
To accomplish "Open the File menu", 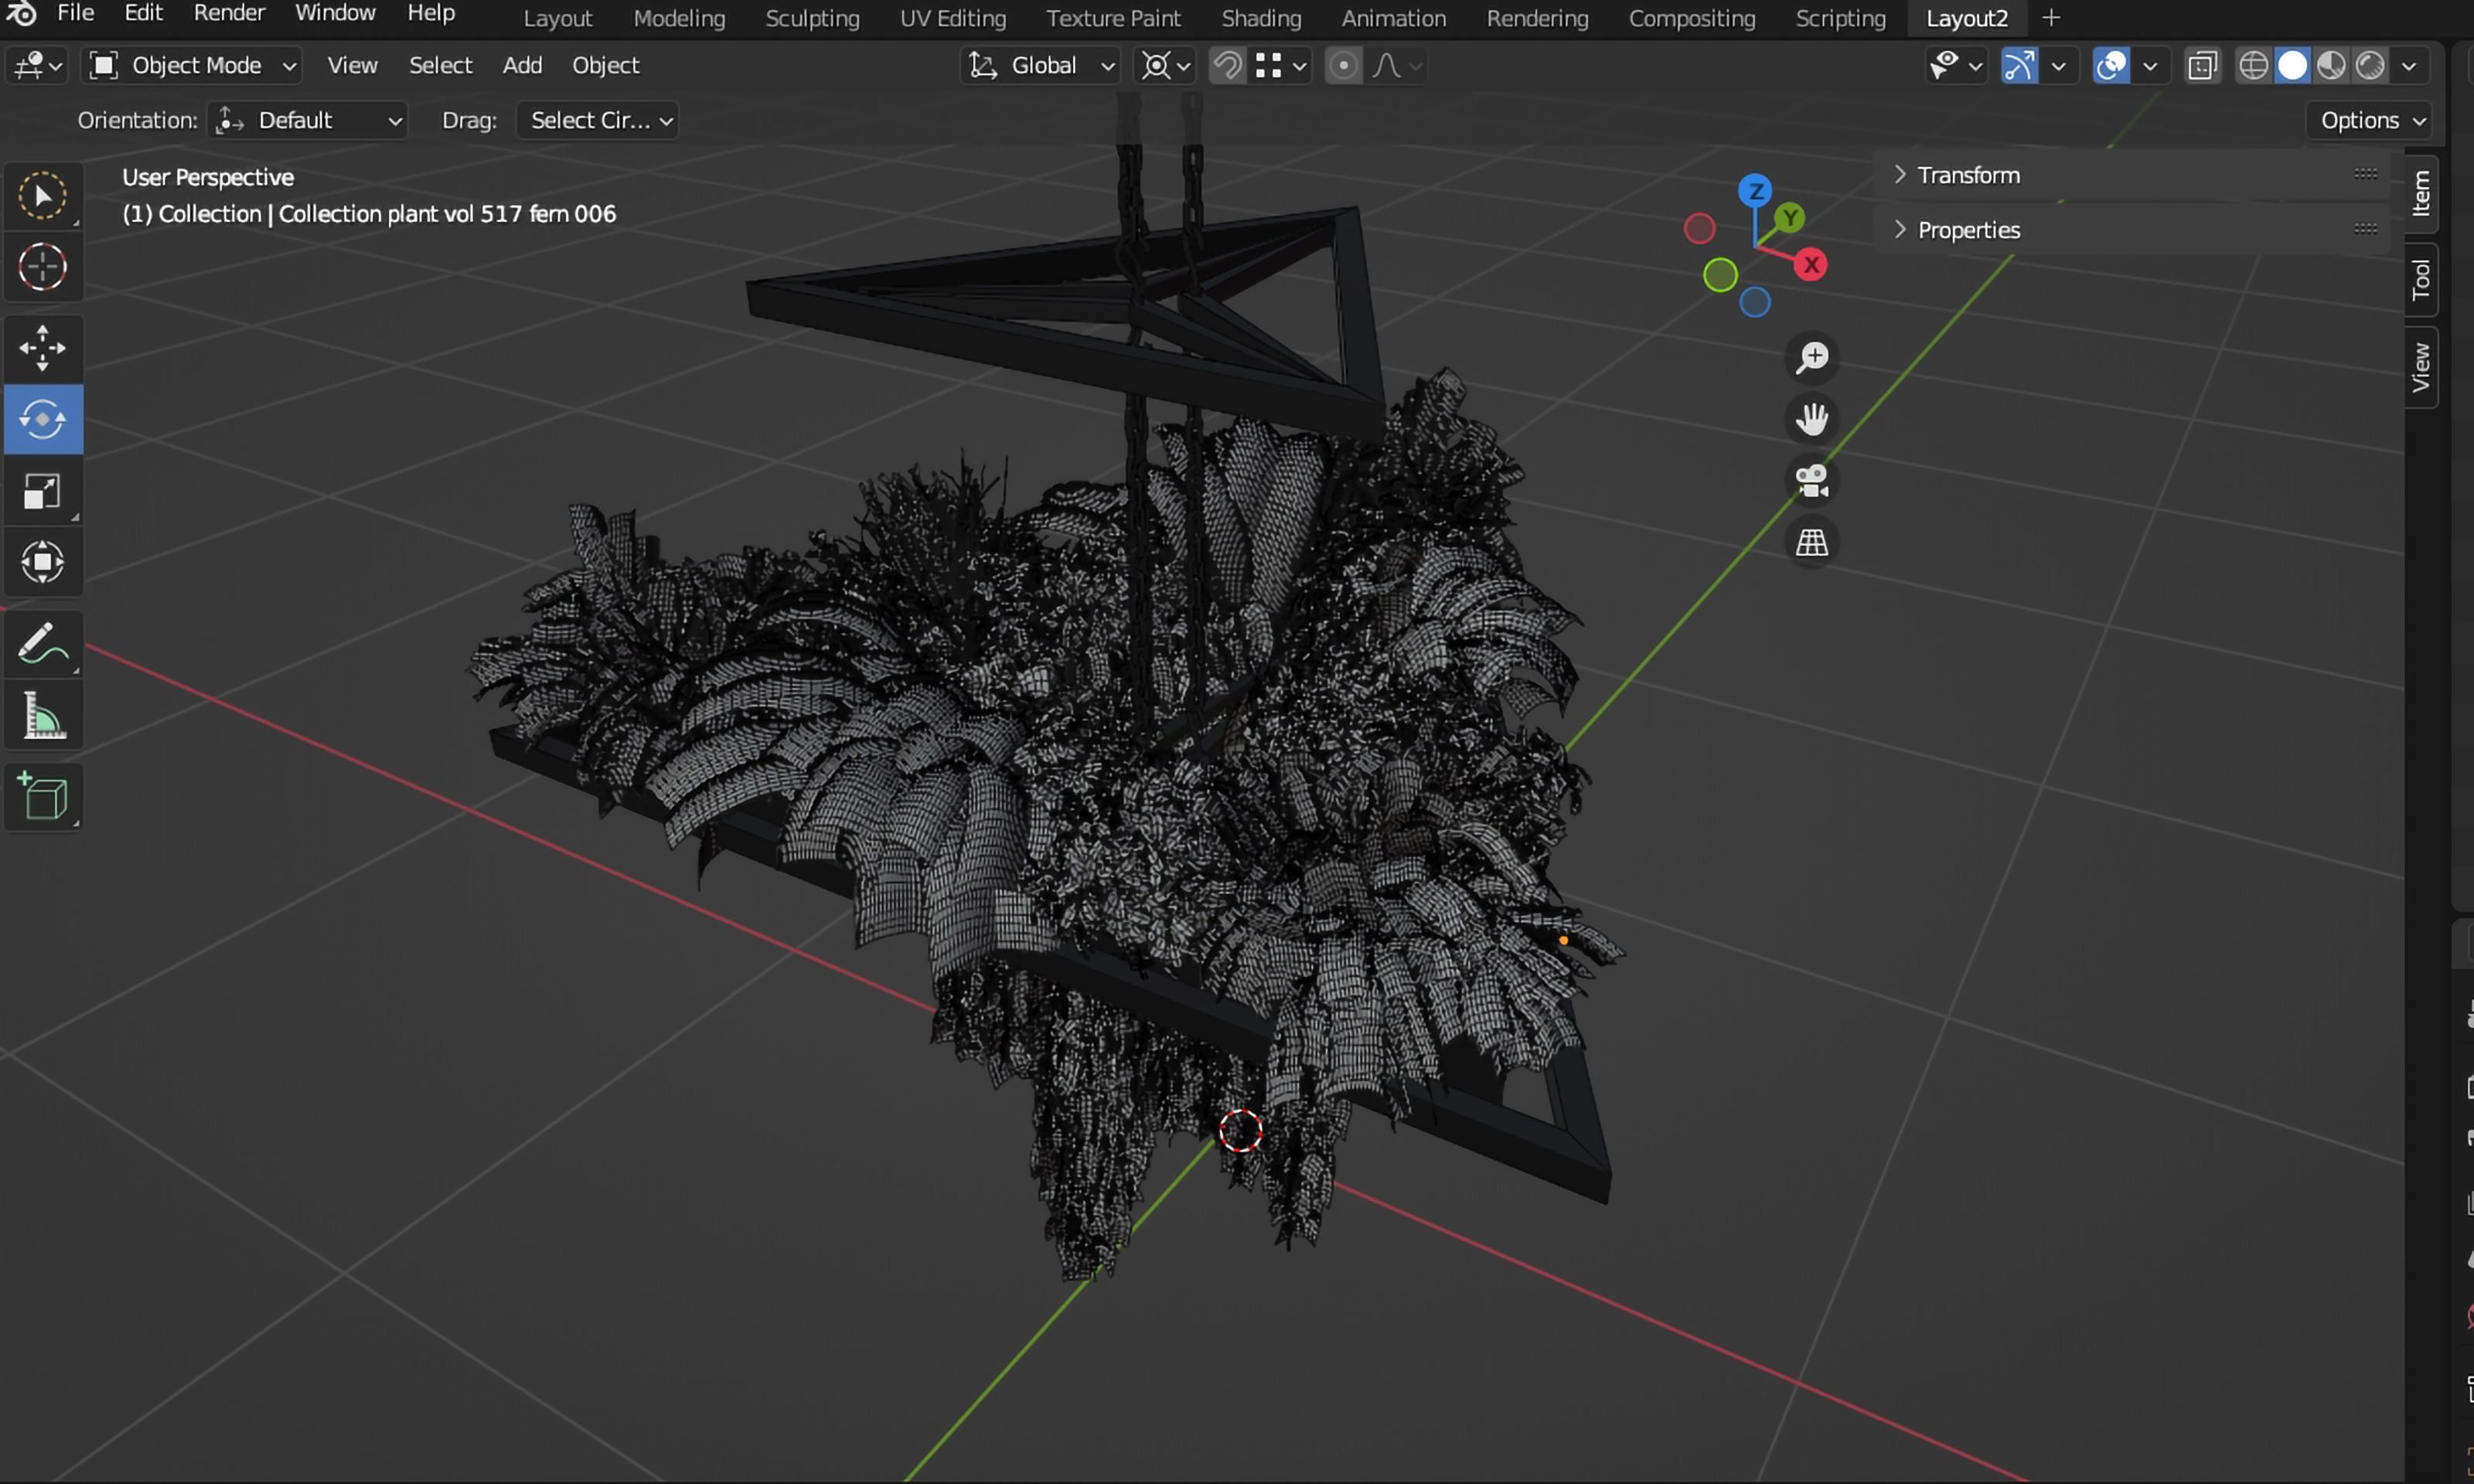I will point(76,14).
